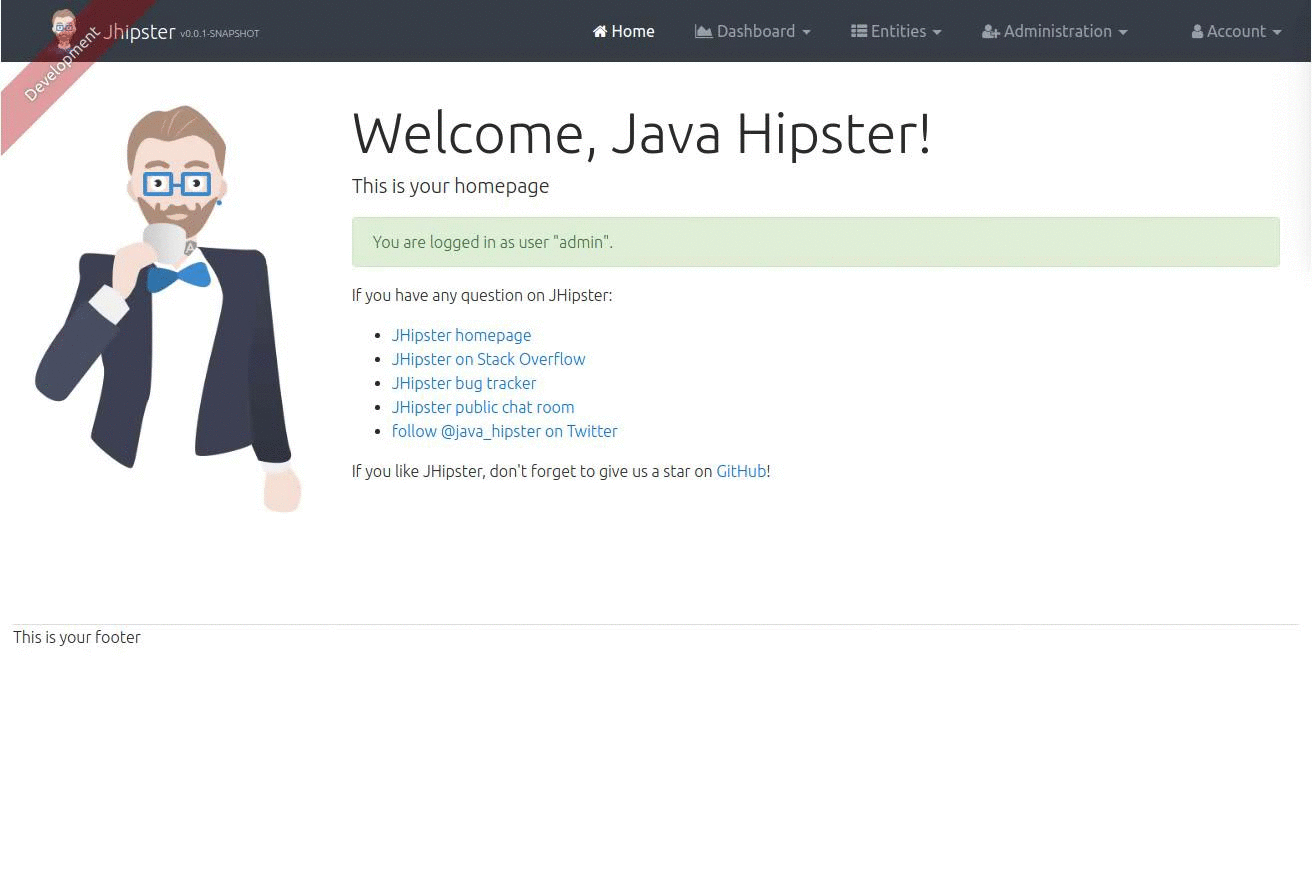Viewport: 1312px width, 880px height.
Task: Click the 'You are logged in' alert
Action: 815,242
